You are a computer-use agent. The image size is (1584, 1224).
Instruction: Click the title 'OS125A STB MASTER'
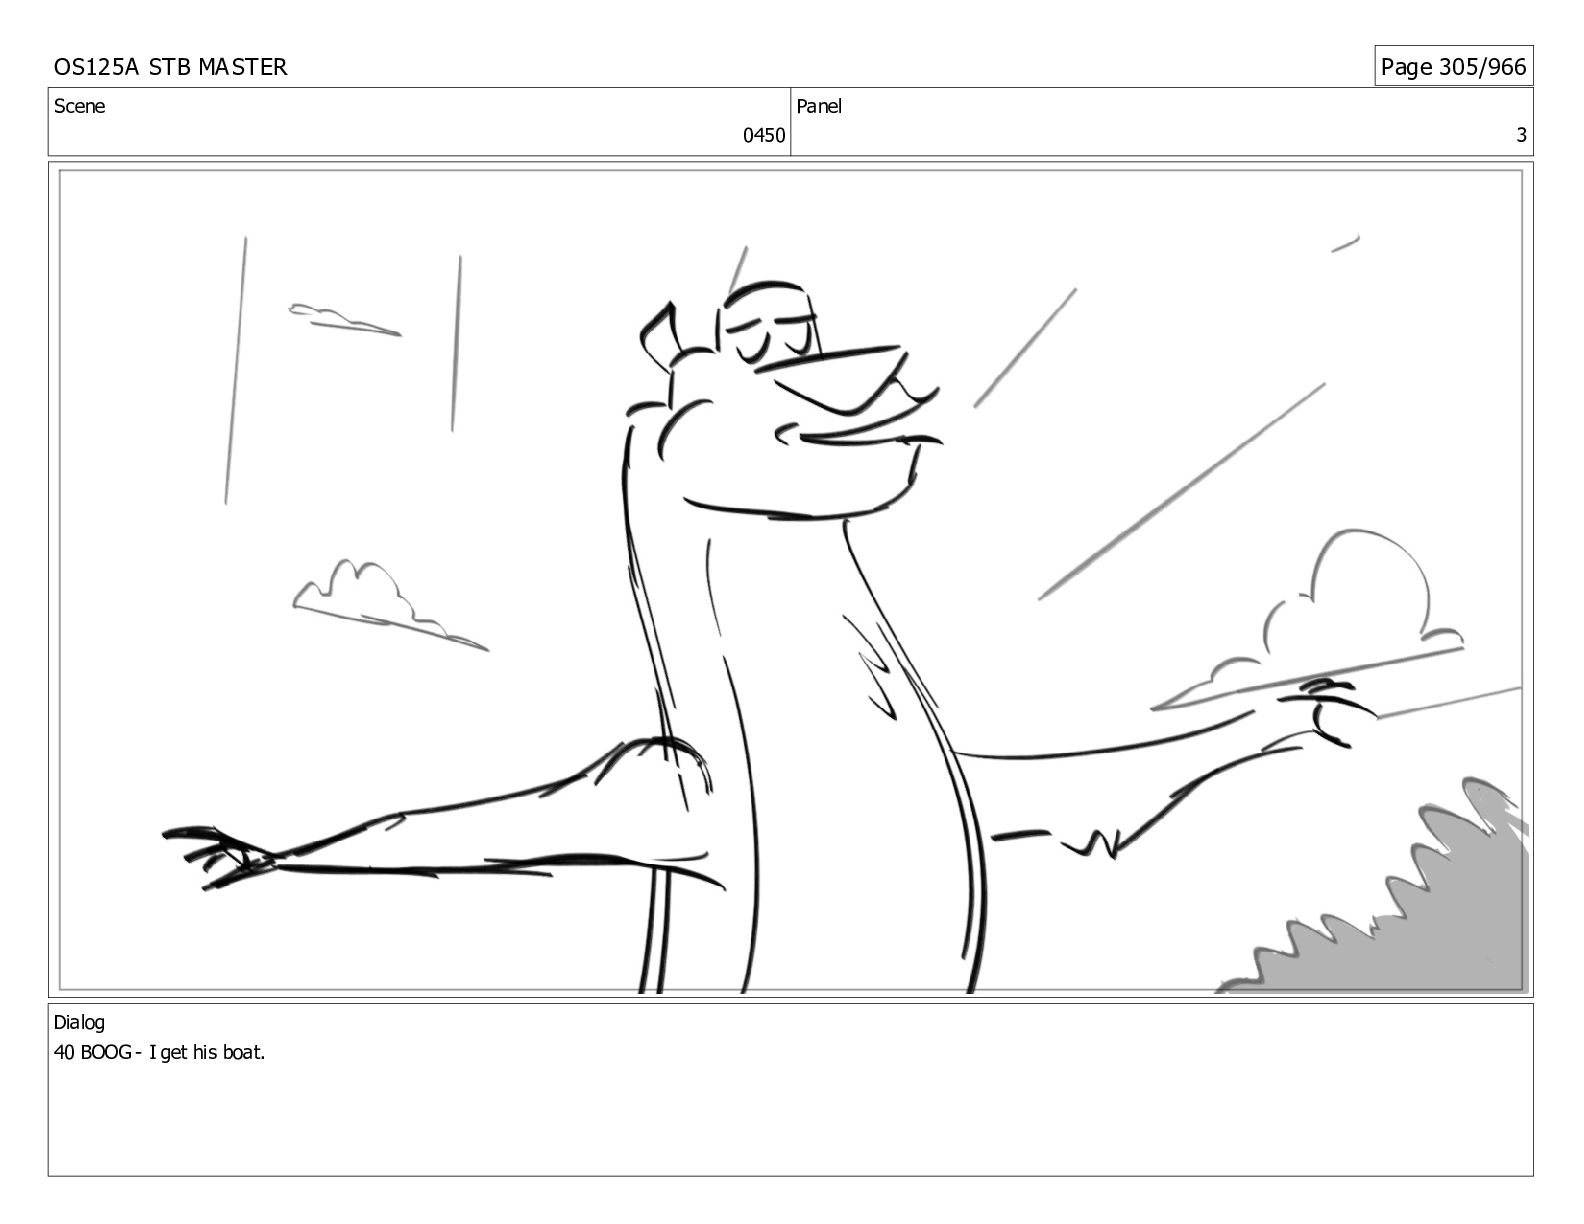(x=170, y=67)
